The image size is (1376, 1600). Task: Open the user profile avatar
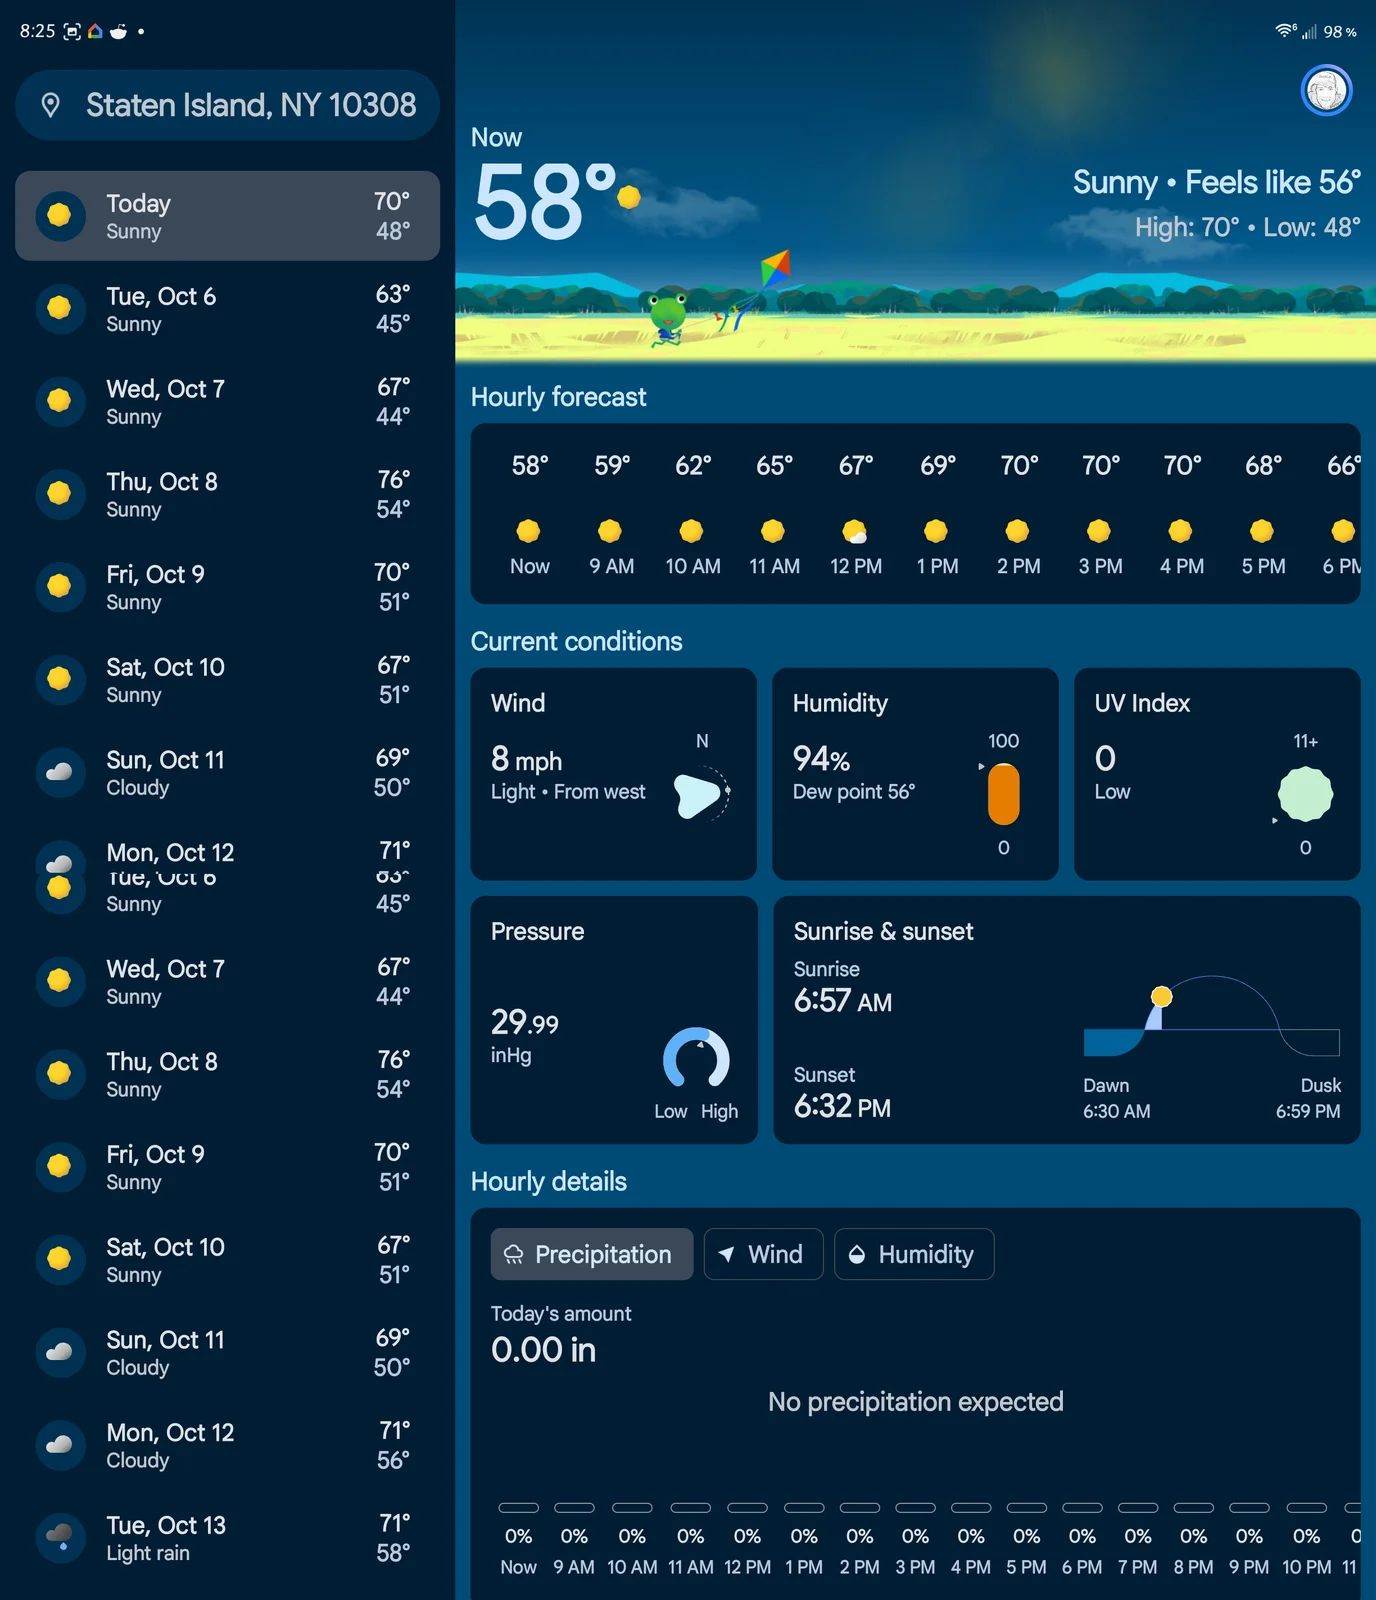click(1327, 91)
